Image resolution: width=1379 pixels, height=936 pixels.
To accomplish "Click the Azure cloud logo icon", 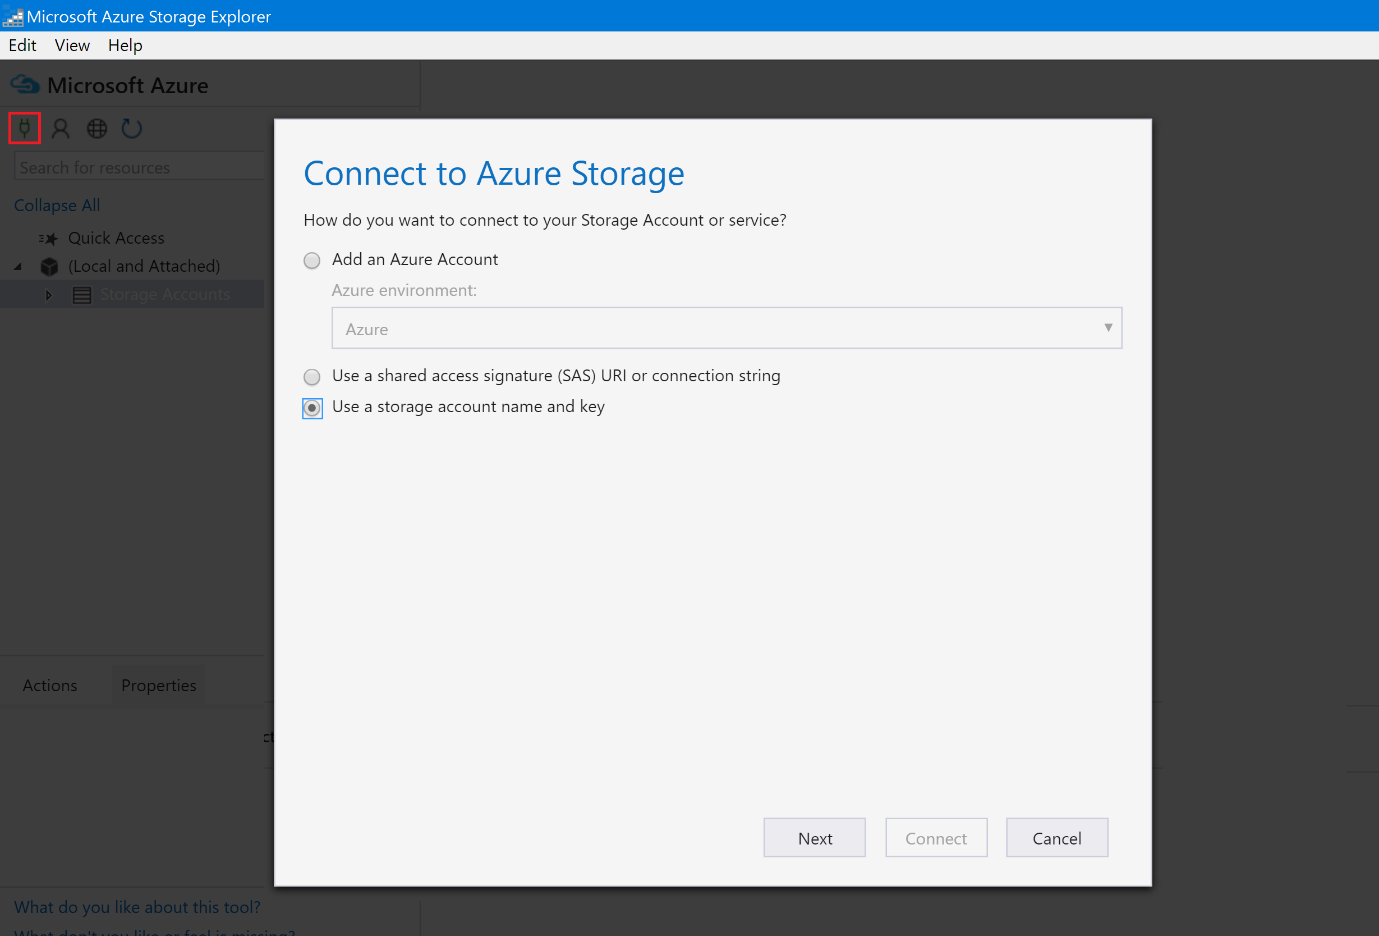I will (25, 85).
